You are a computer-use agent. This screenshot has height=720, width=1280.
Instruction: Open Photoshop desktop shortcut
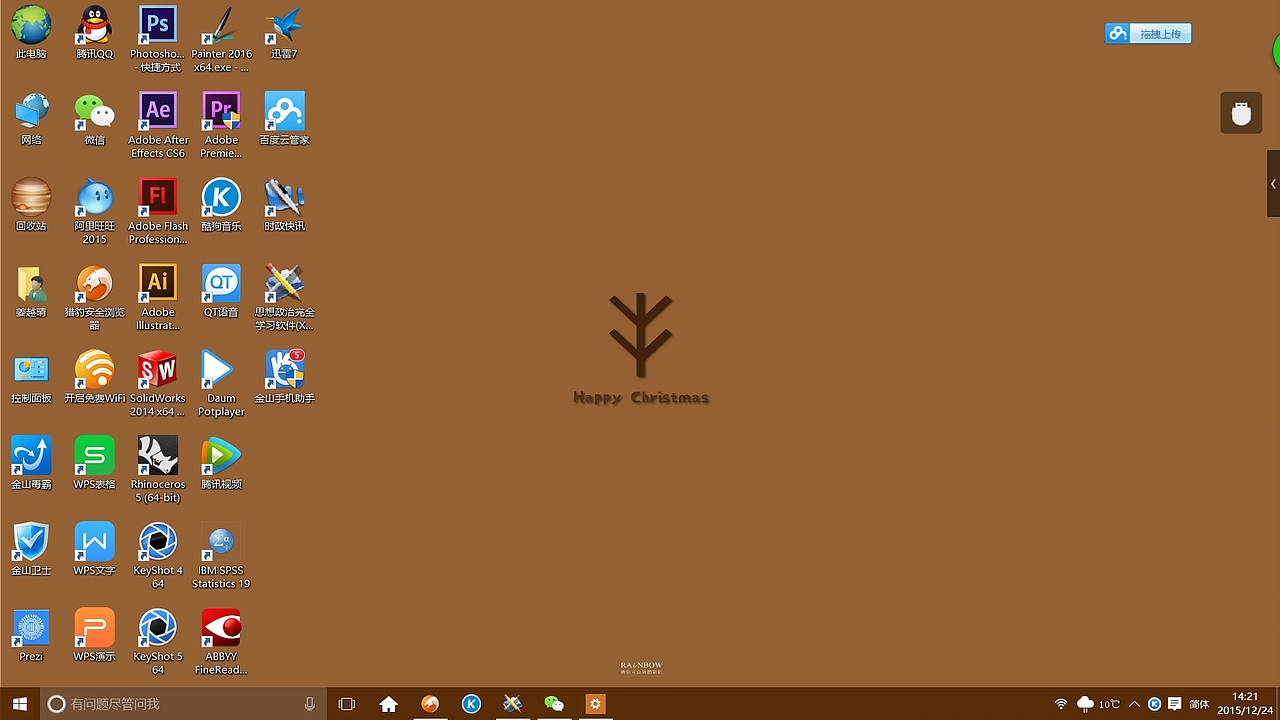[157, 38]
